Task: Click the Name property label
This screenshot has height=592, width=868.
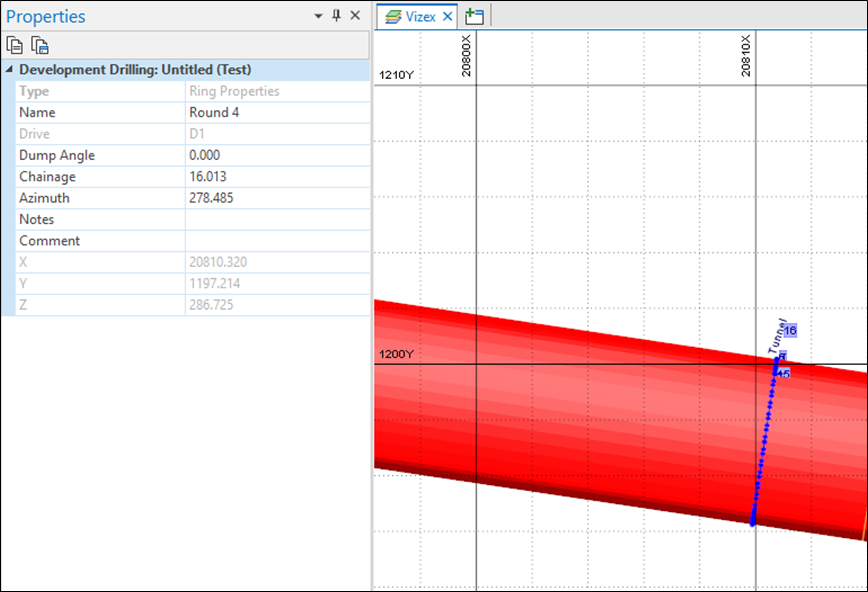Action: [37, 112]
